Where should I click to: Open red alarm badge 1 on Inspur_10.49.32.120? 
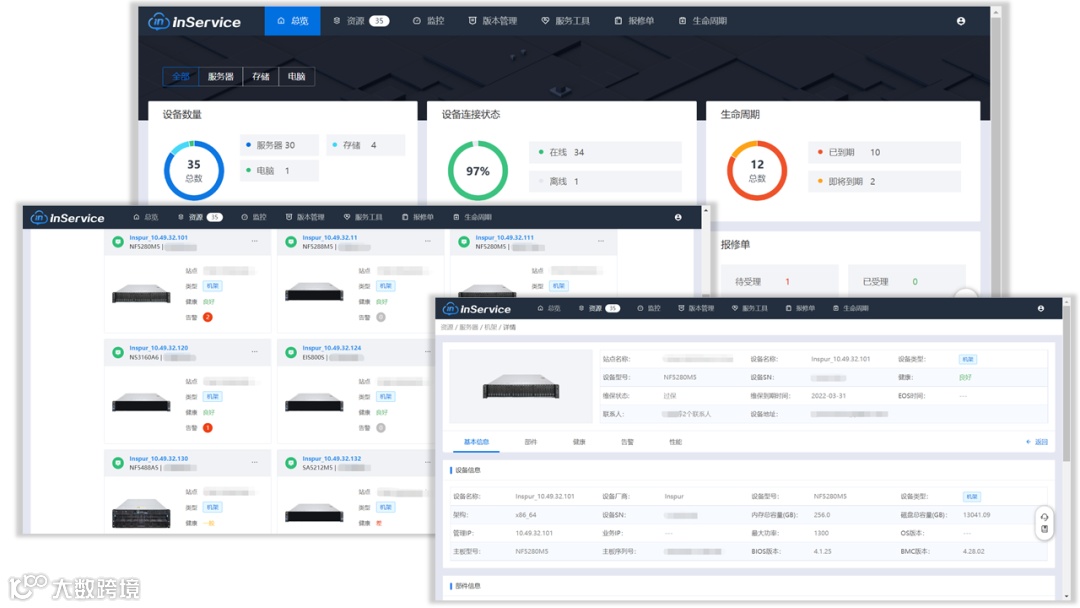[207, 428]
